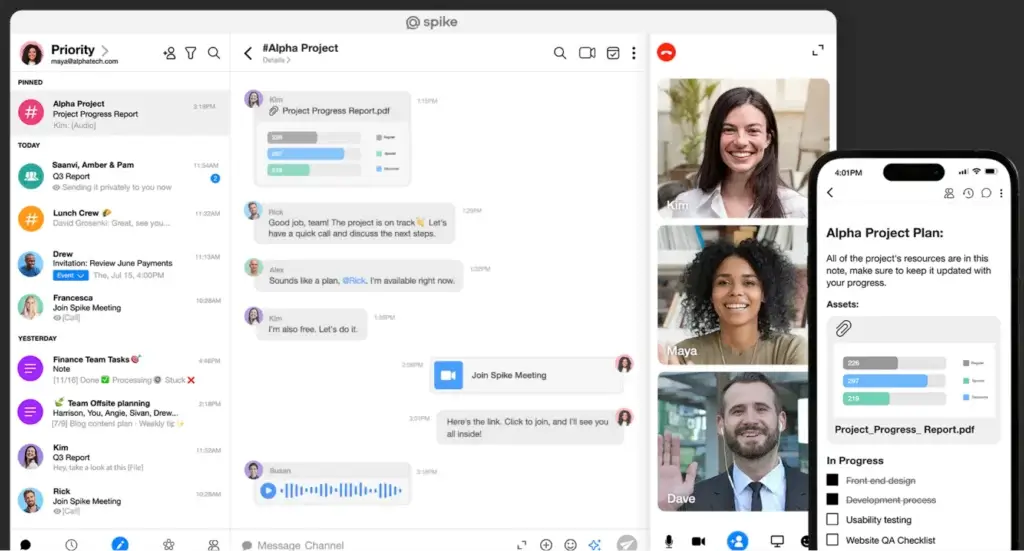
Task: Open note history clock icon on phone
Action: click(x=968, y=193)
